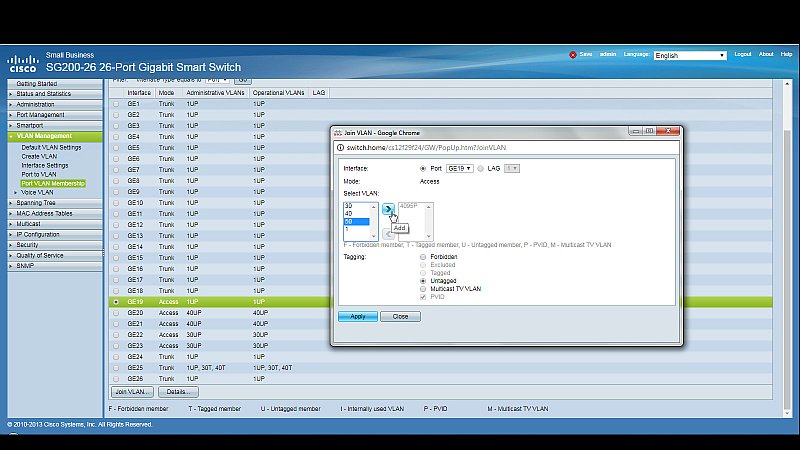This screenshot has height=450, width=800.
Task: Open the English language dropdown
Action: click(x=689, y=55)
